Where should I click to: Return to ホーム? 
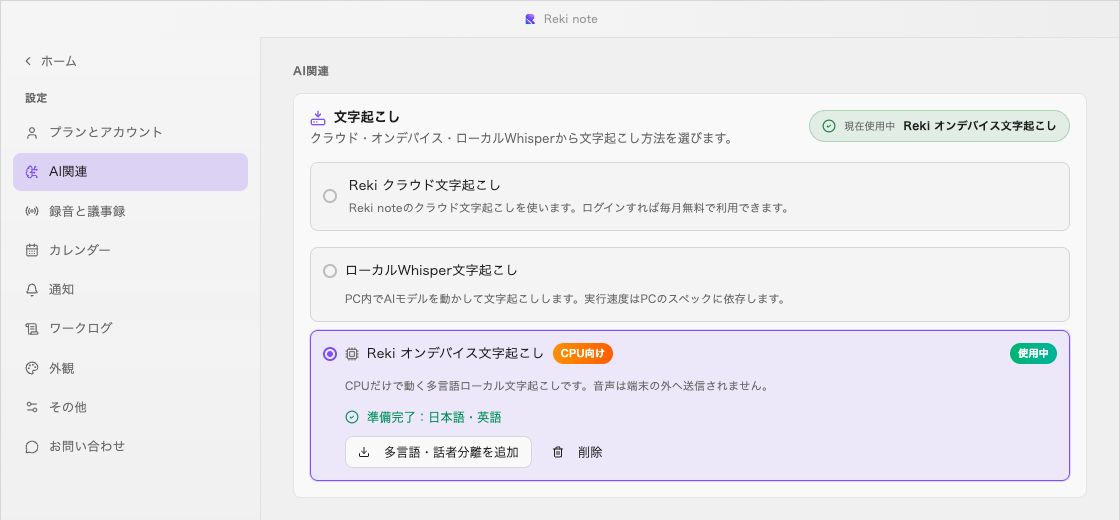51,61
